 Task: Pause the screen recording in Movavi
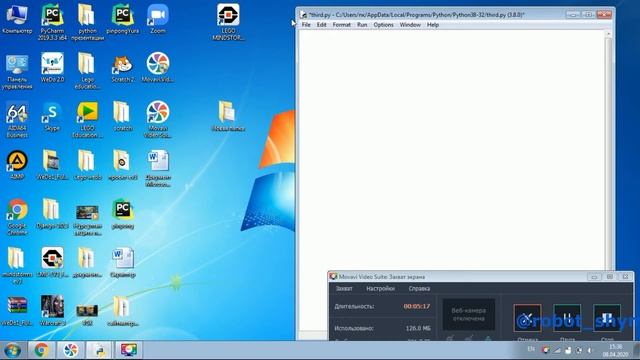coord(567,318)
